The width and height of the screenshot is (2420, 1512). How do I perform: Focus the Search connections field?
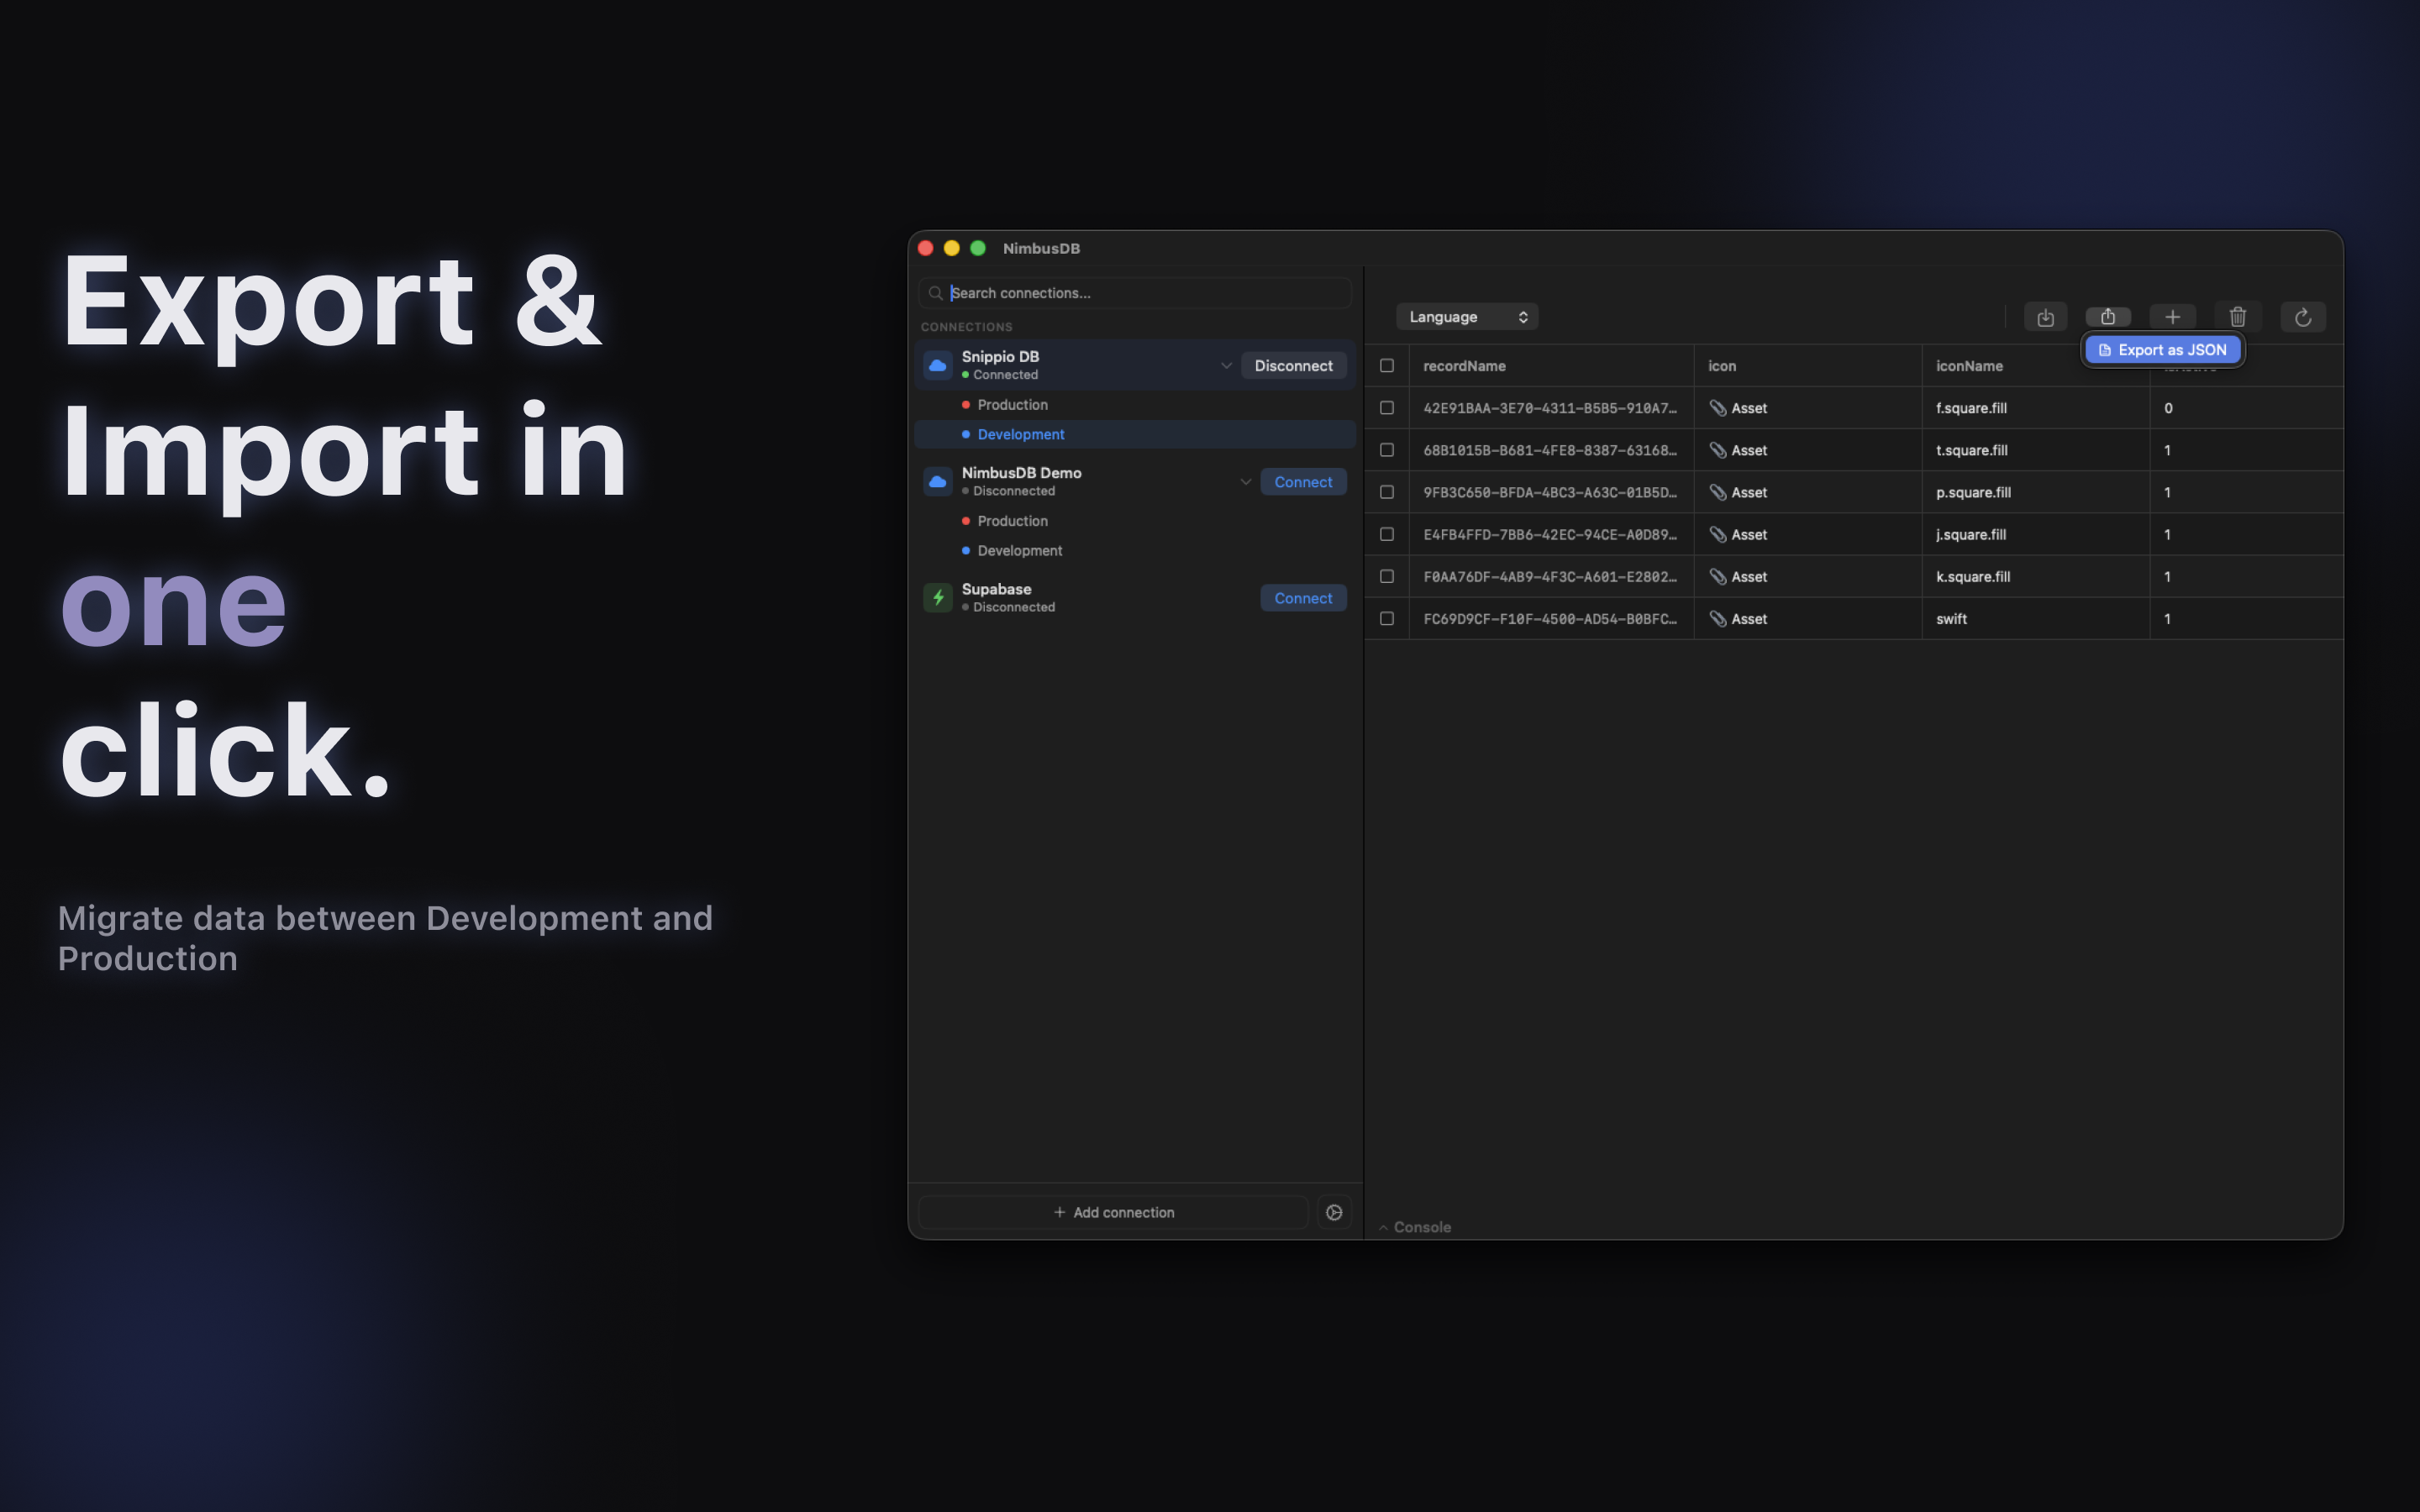coord(1134,293)
